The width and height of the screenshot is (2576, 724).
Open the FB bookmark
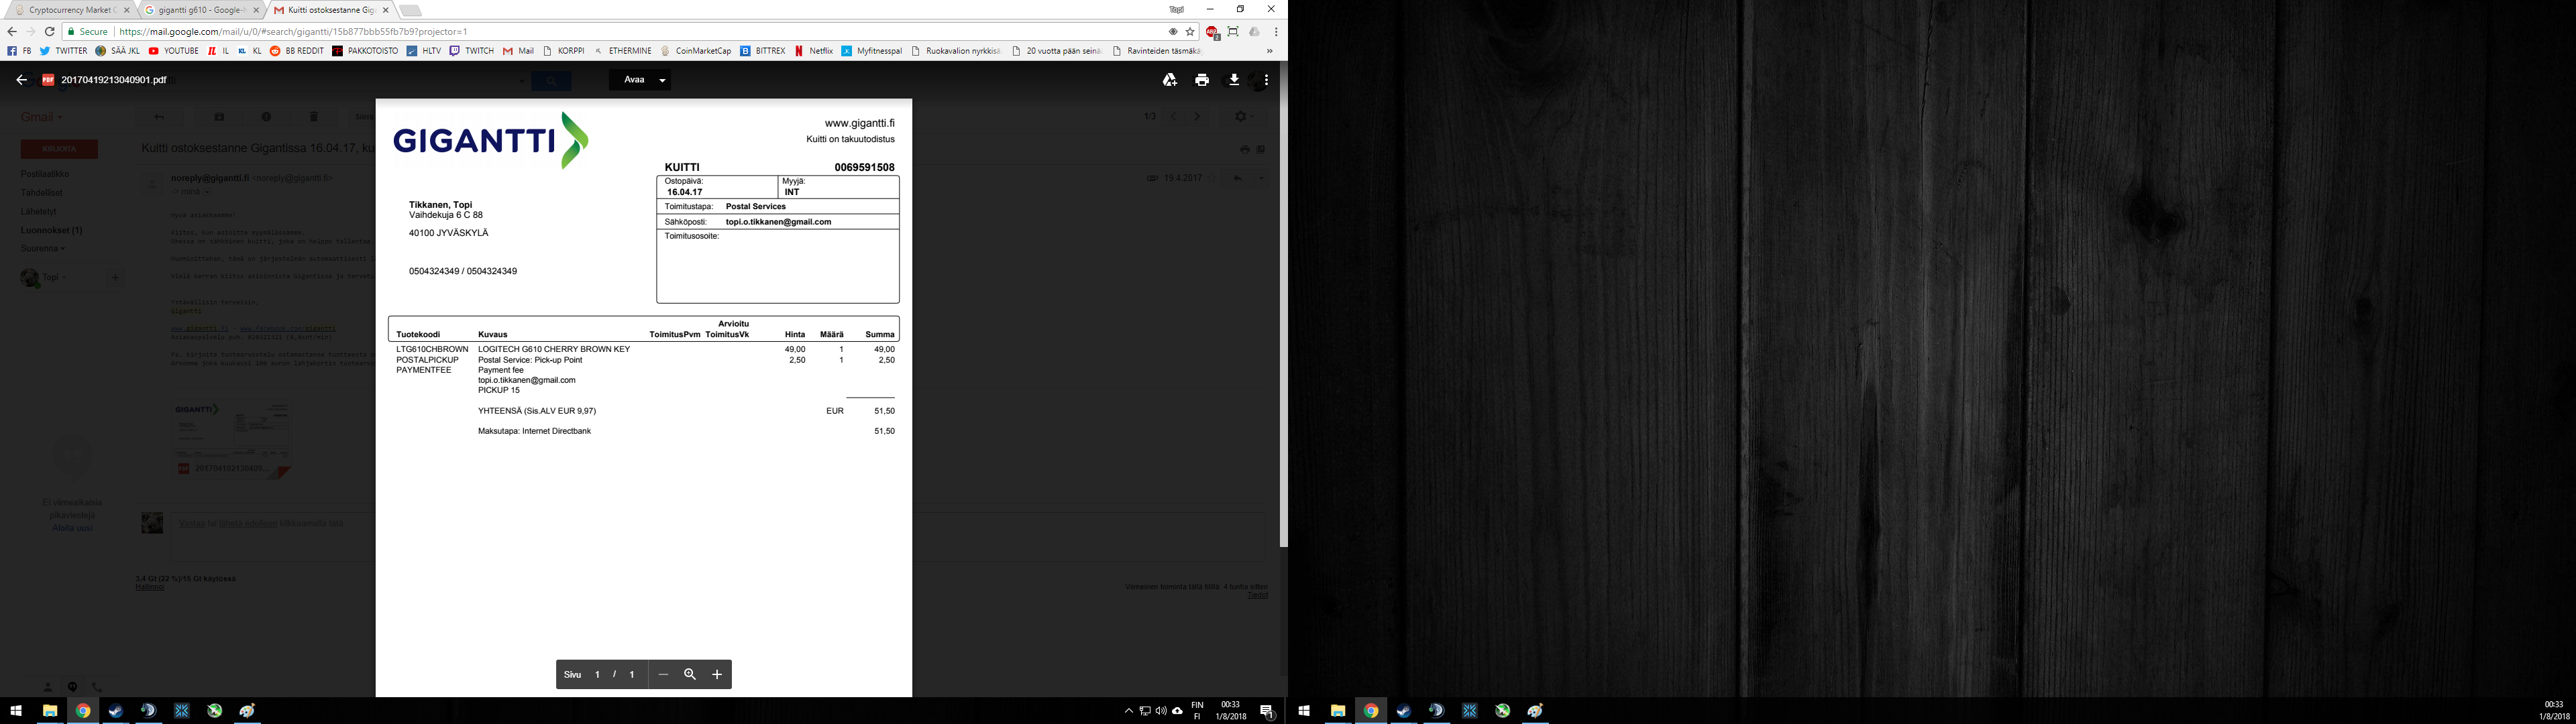(19, 51)
